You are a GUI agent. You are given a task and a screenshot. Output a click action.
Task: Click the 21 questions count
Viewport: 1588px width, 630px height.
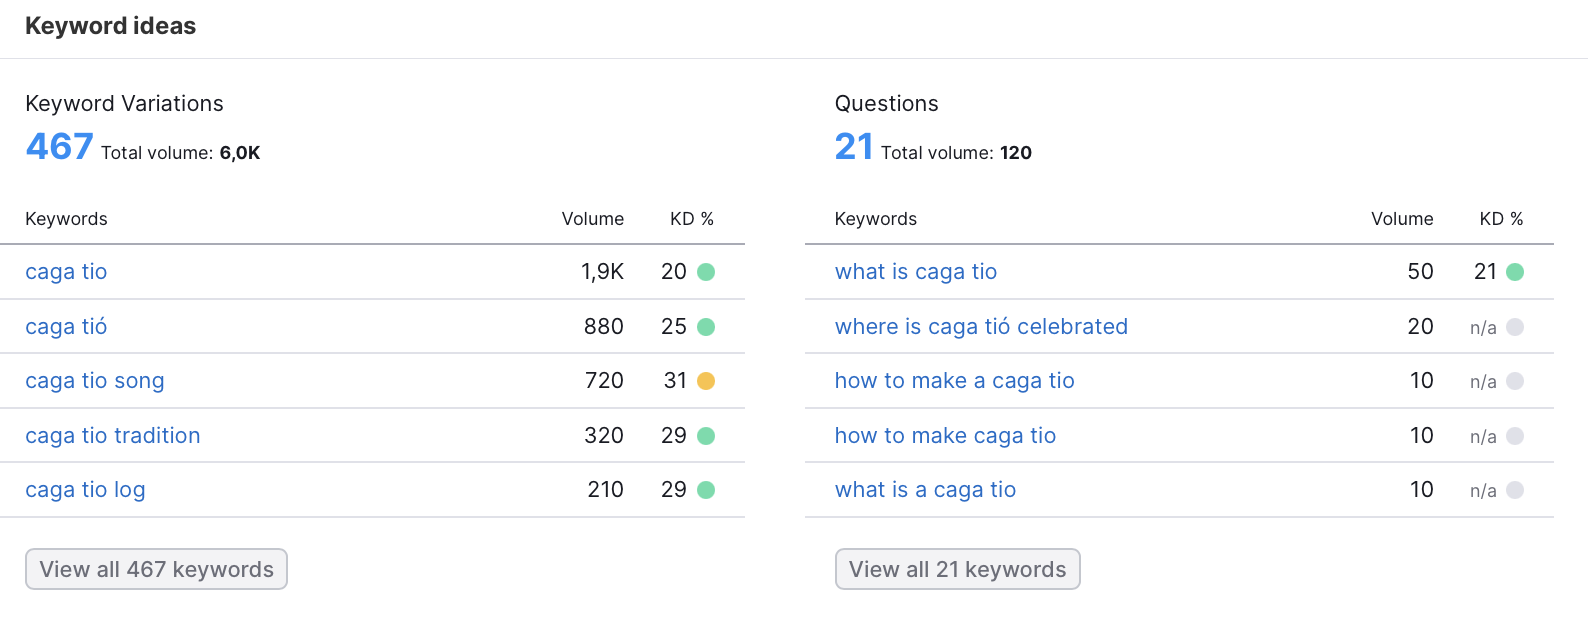tap(854, 147)
